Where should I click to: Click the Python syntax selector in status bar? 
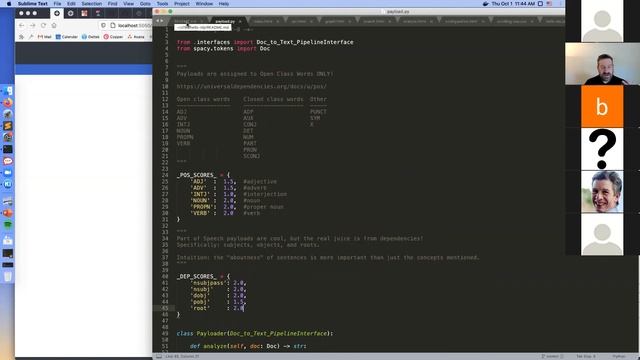[619, 356]
